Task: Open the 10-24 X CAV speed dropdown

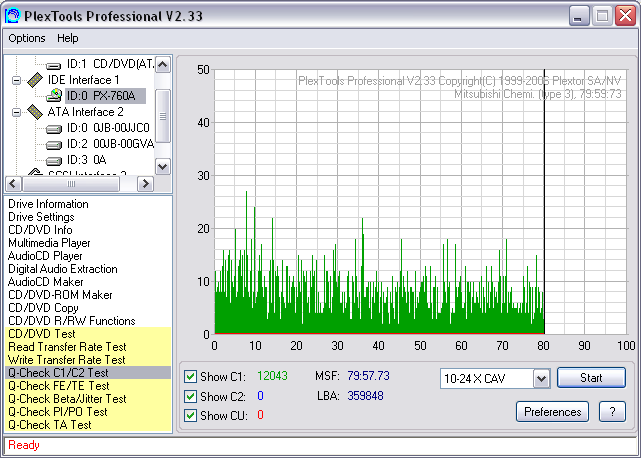Action: tap(541, 379)
